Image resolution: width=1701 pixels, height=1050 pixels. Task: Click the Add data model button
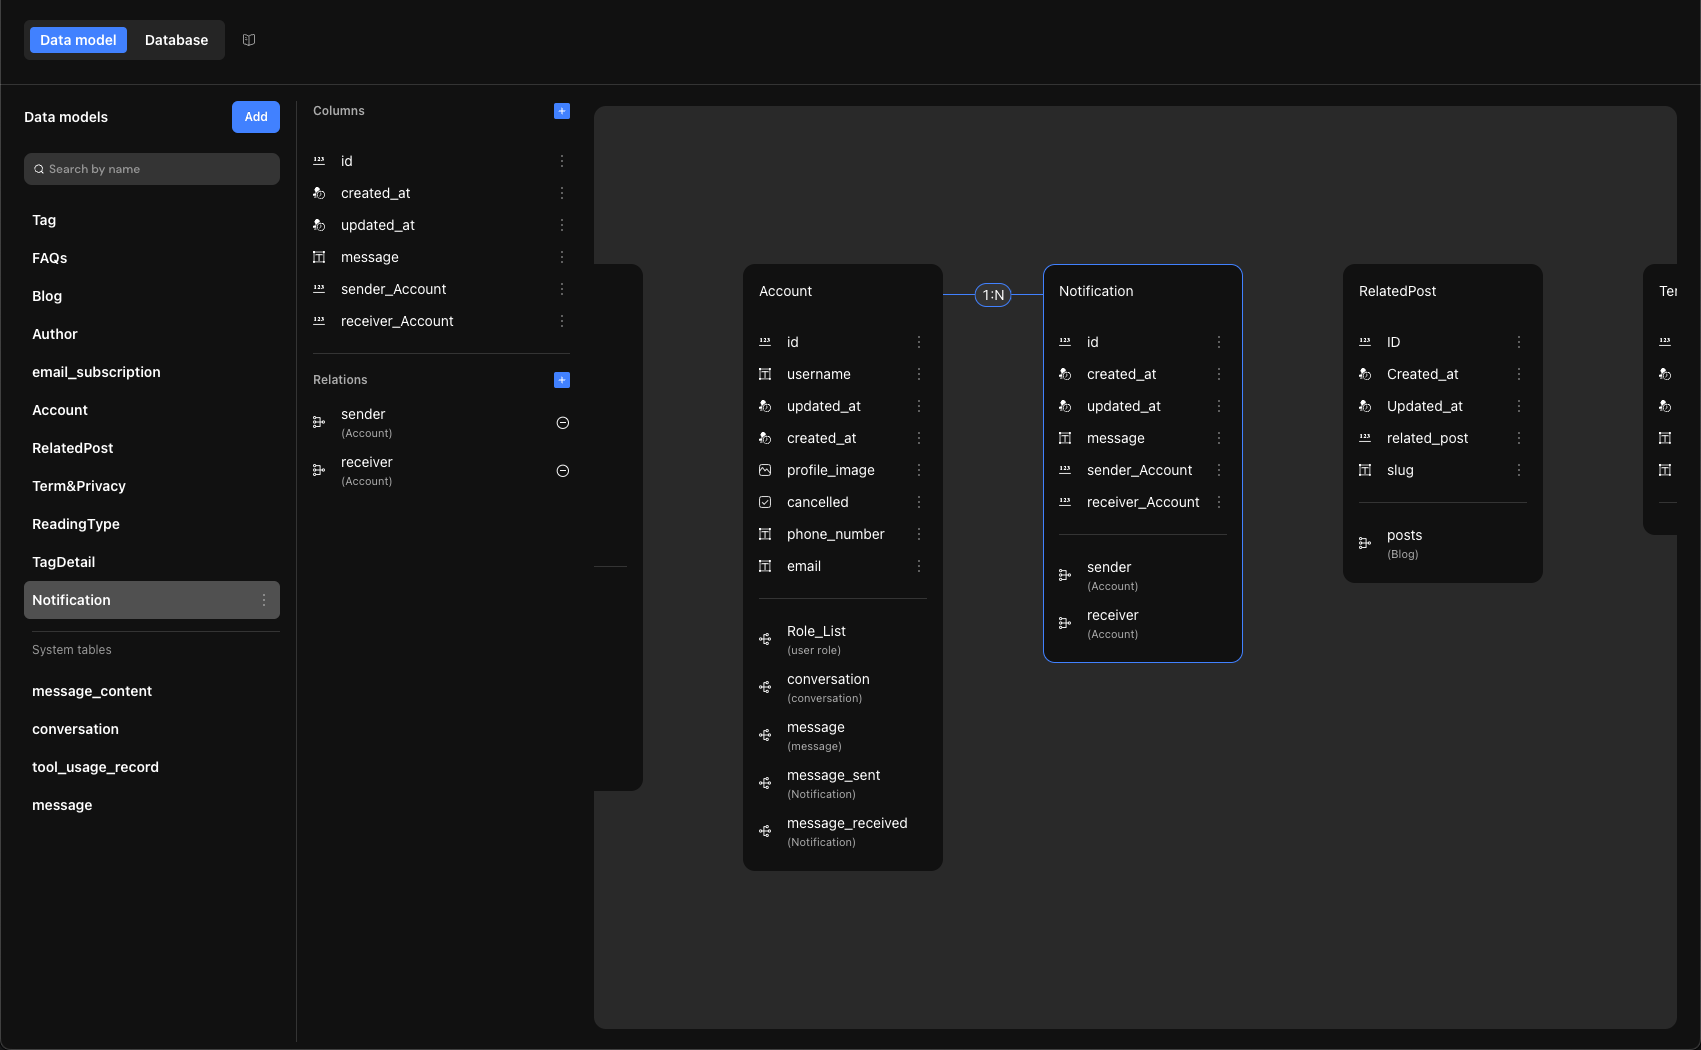point(256,117)
